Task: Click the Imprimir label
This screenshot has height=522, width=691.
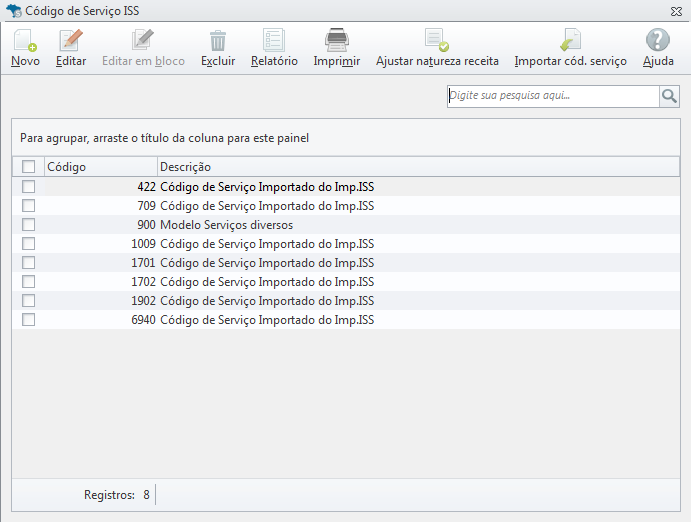Action: [337, 61]
